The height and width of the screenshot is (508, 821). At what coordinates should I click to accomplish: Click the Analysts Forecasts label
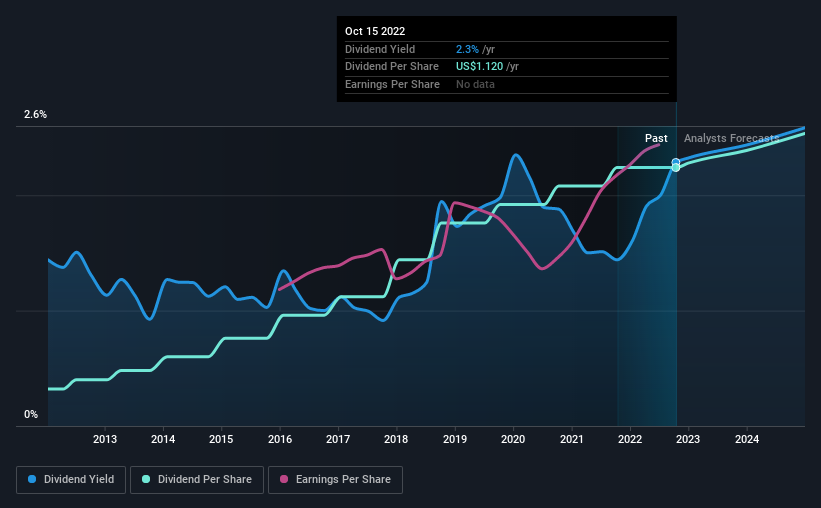[x=731, y=138]
